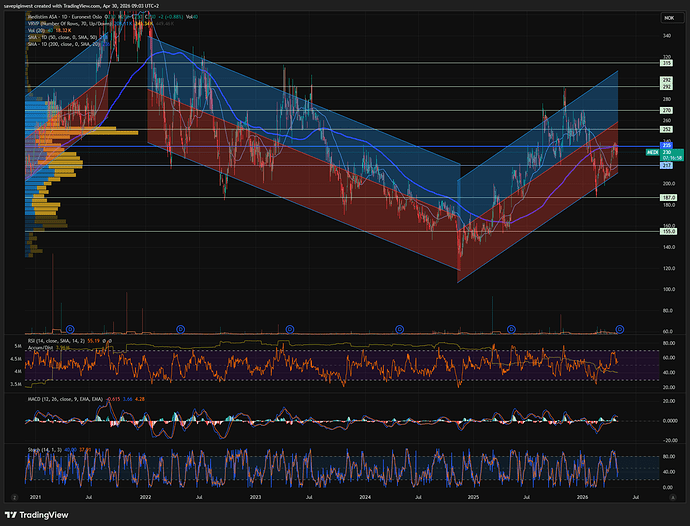Click the 270 horizontal line price label
The width and height of the screenshot is (690, 526).
tap(667, 110)
